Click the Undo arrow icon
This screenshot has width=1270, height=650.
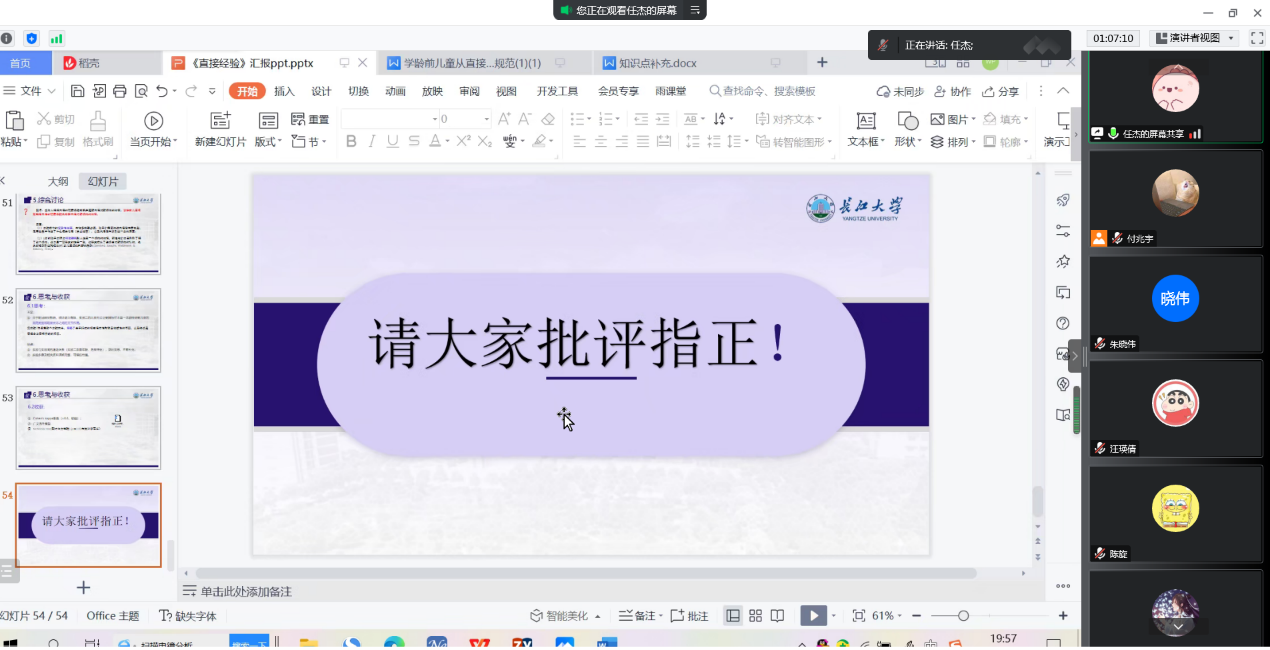pos(163,91)
